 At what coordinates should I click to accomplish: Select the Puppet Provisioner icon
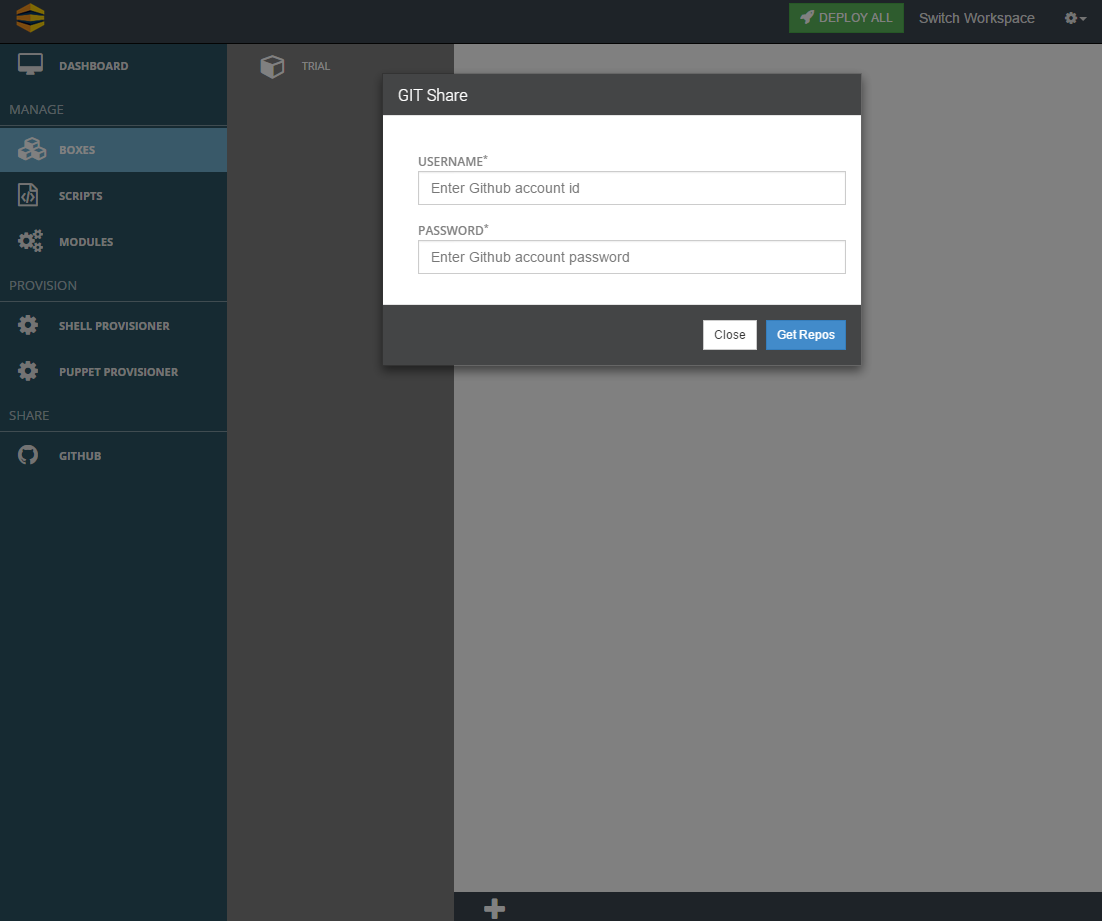coord(30,371)
